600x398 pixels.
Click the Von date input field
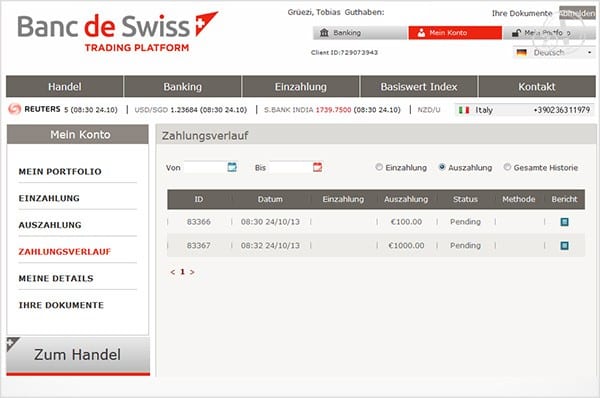204,167
